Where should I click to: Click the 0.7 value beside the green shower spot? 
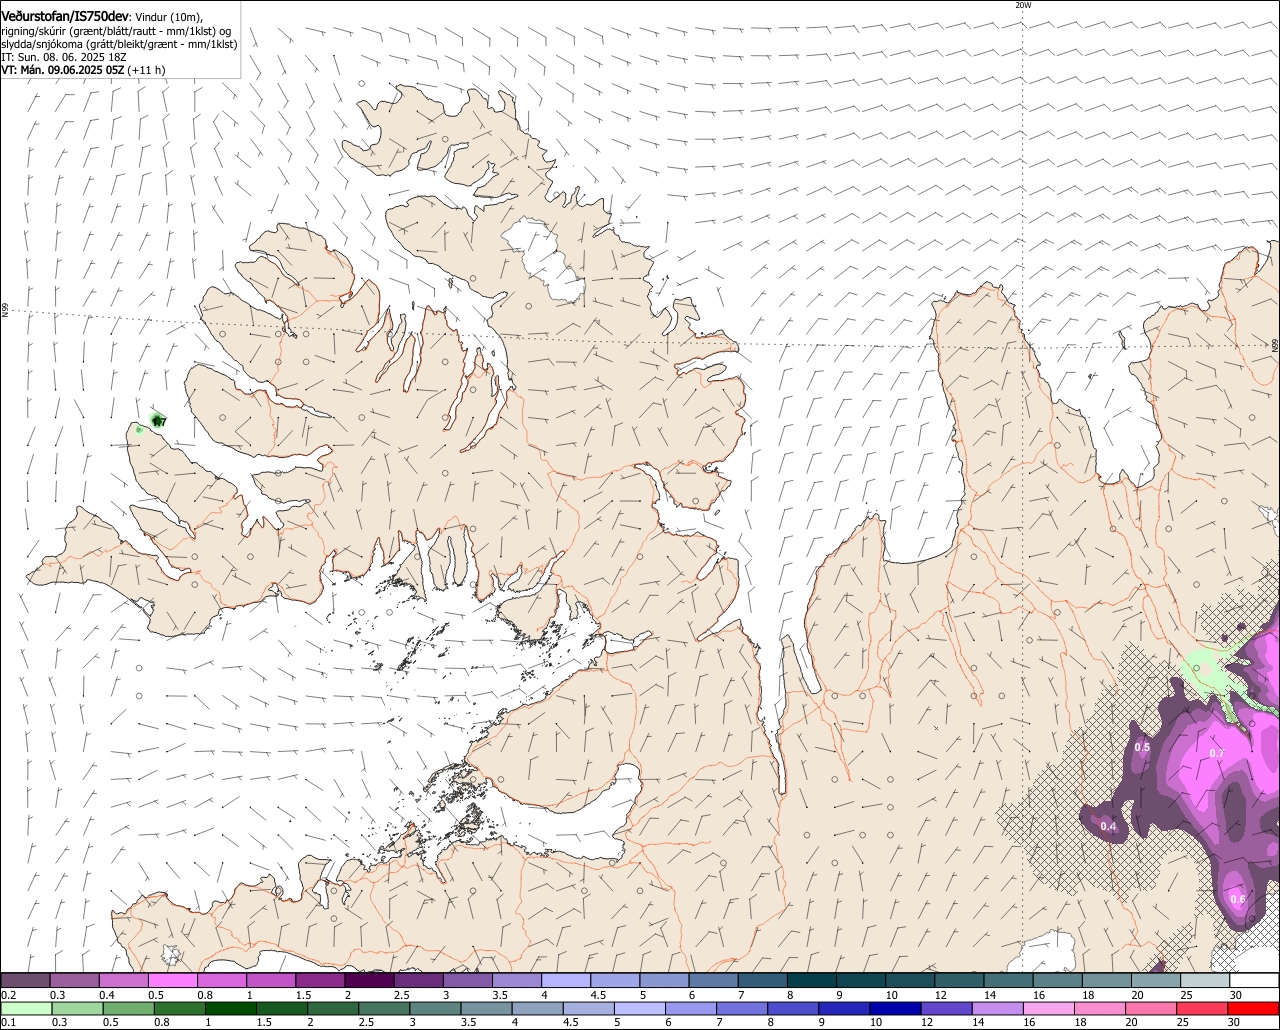[160, 423]
